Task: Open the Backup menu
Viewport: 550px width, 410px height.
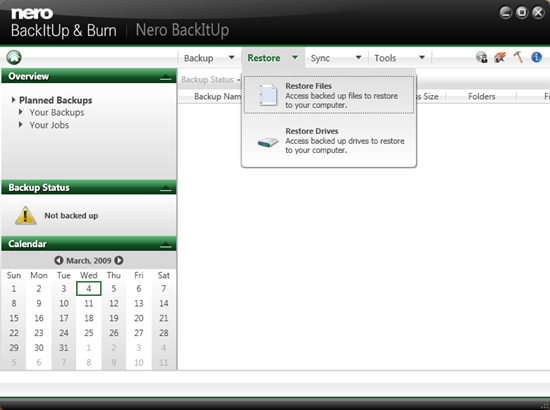Action: [x=199, y=58]
